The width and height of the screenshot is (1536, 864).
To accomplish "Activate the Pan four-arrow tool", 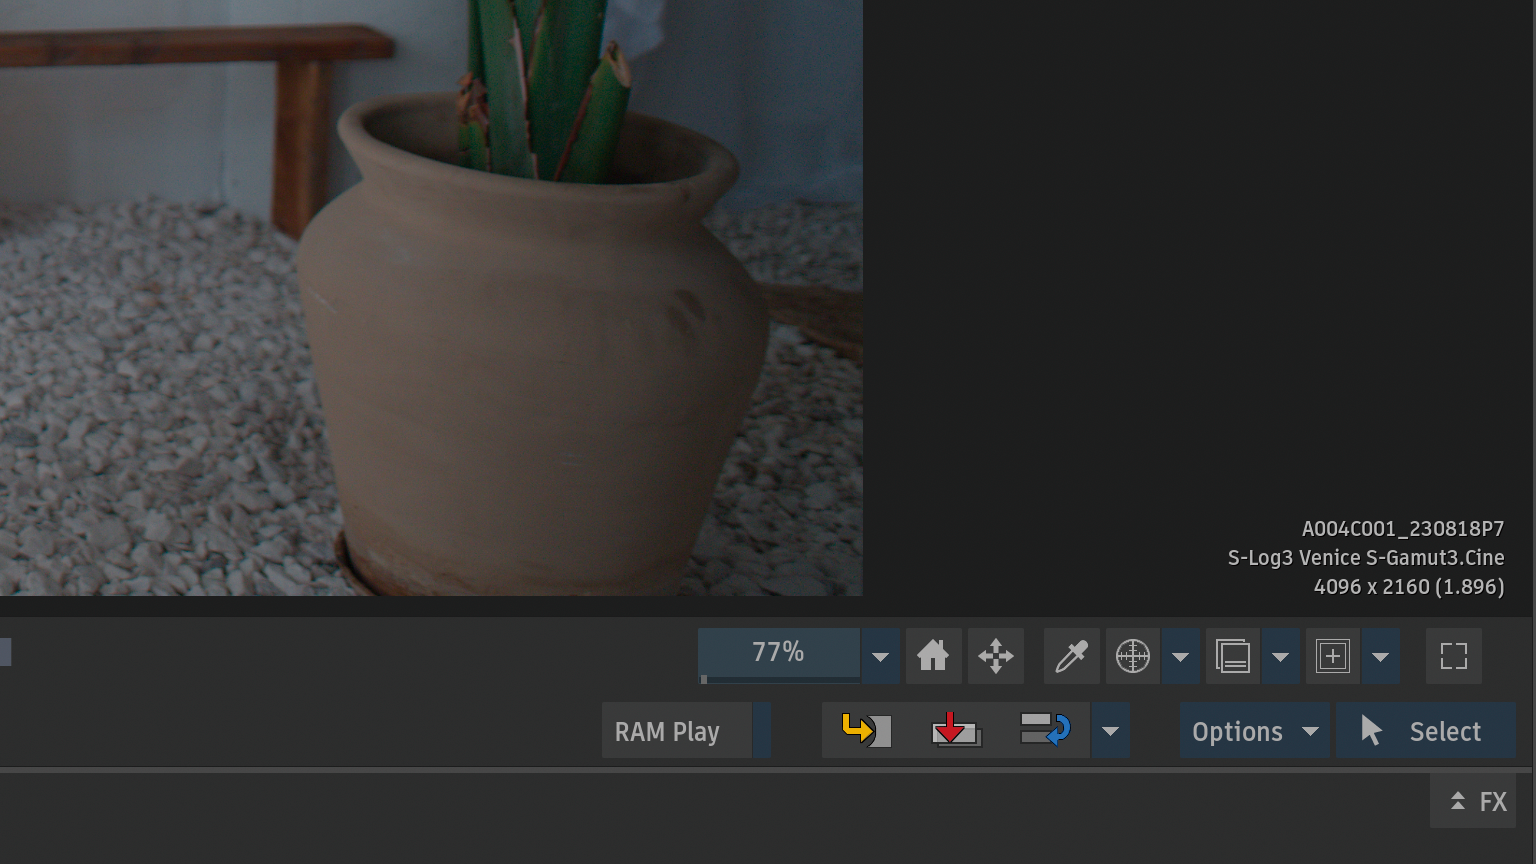I will click(995, 656).
